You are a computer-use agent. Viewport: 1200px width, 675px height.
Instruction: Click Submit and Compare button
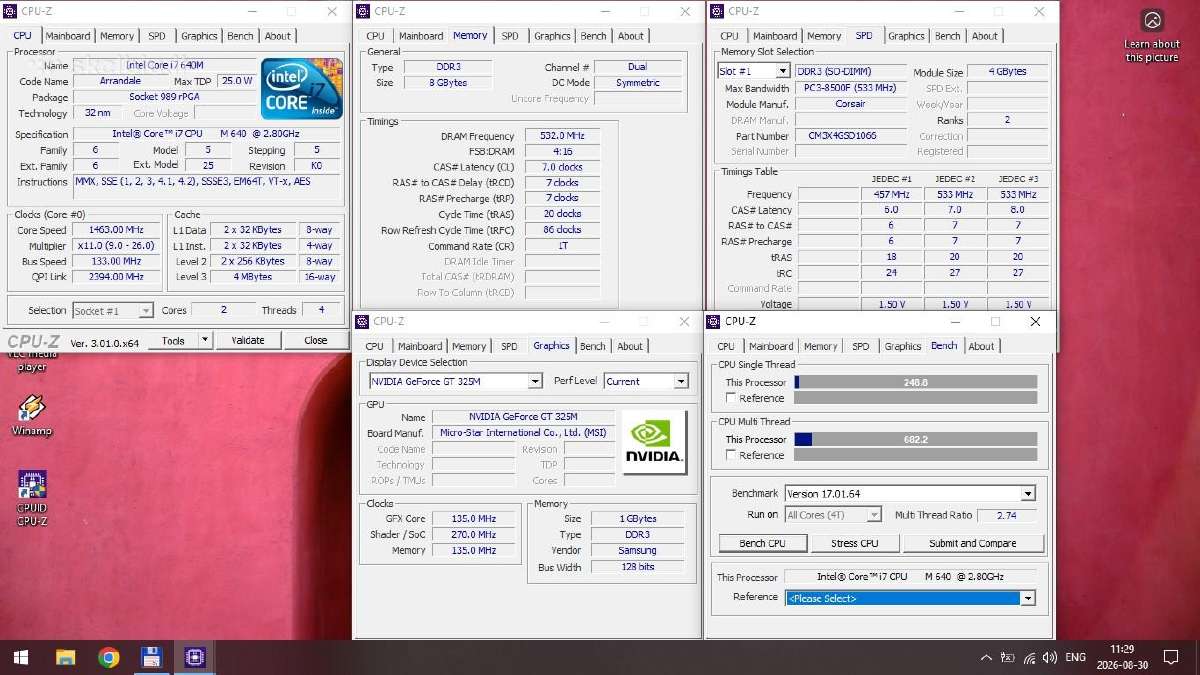pyautogui.click(x=972, y=543)
